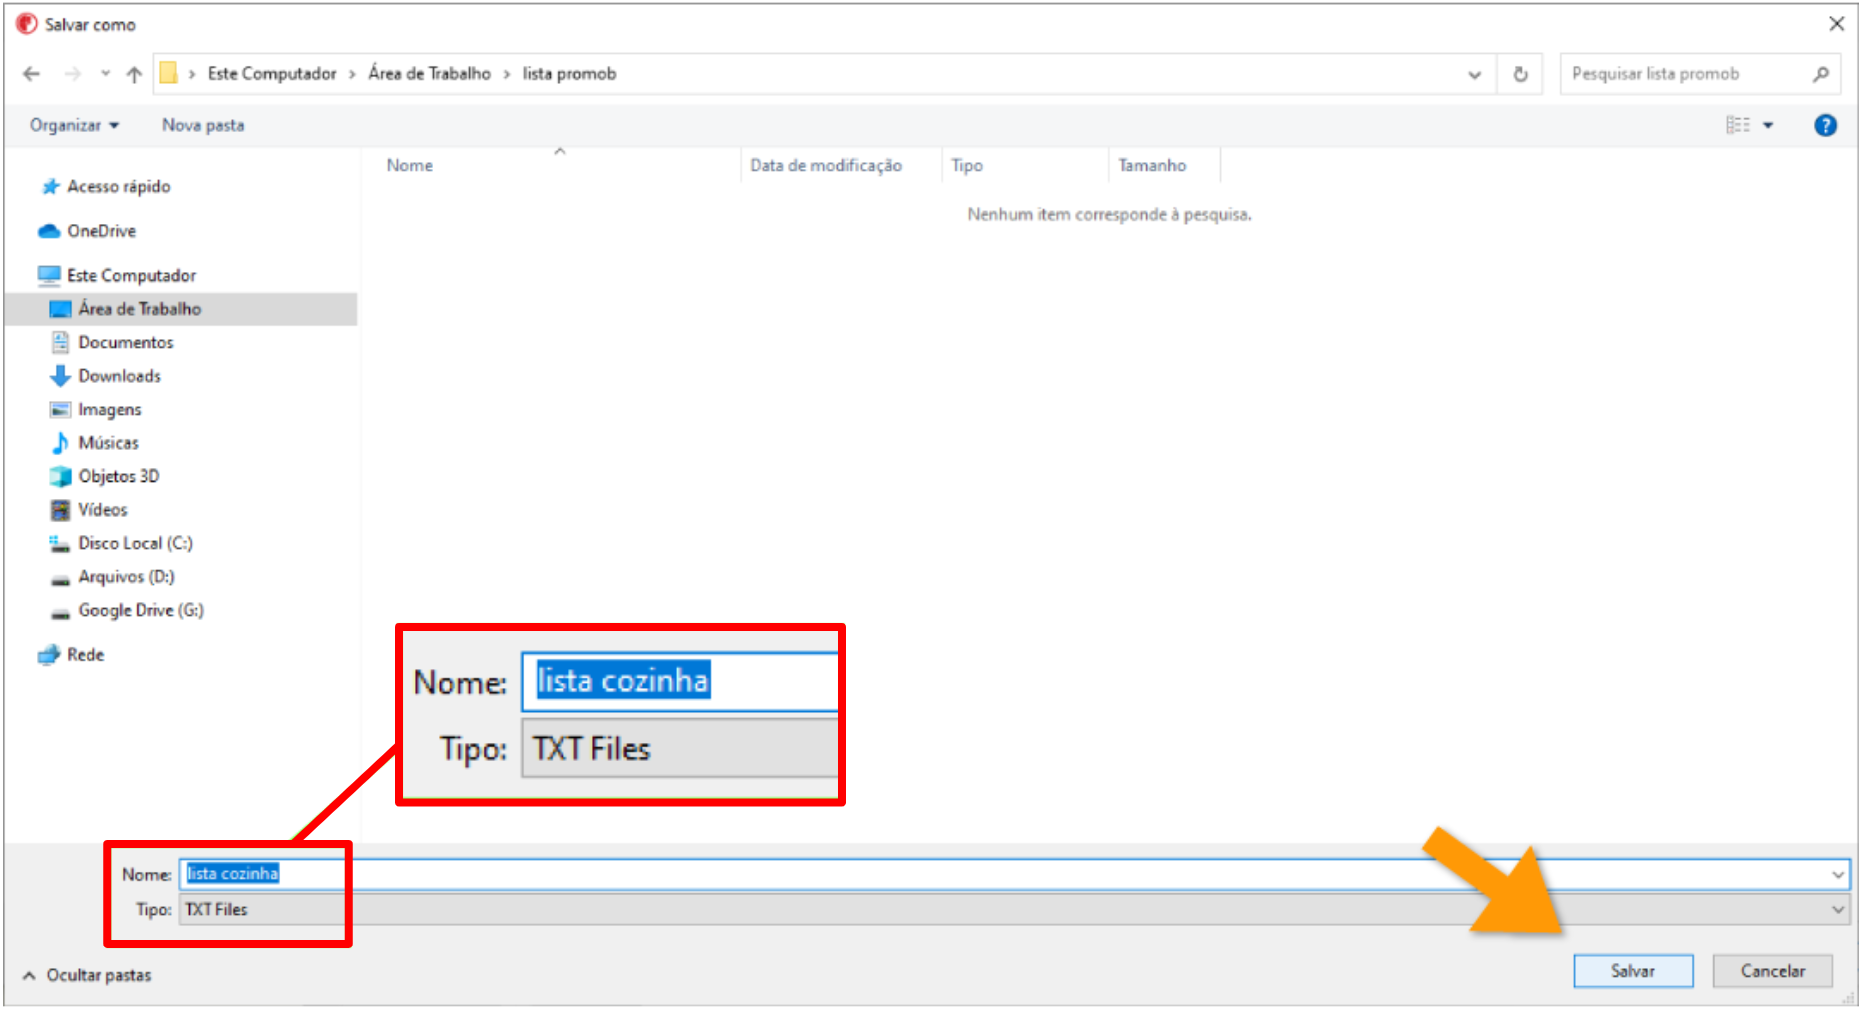Viewport: 1863px width, 1012px height.
Task: Sort by Tipo column header
Action: [x=967, y=165]
